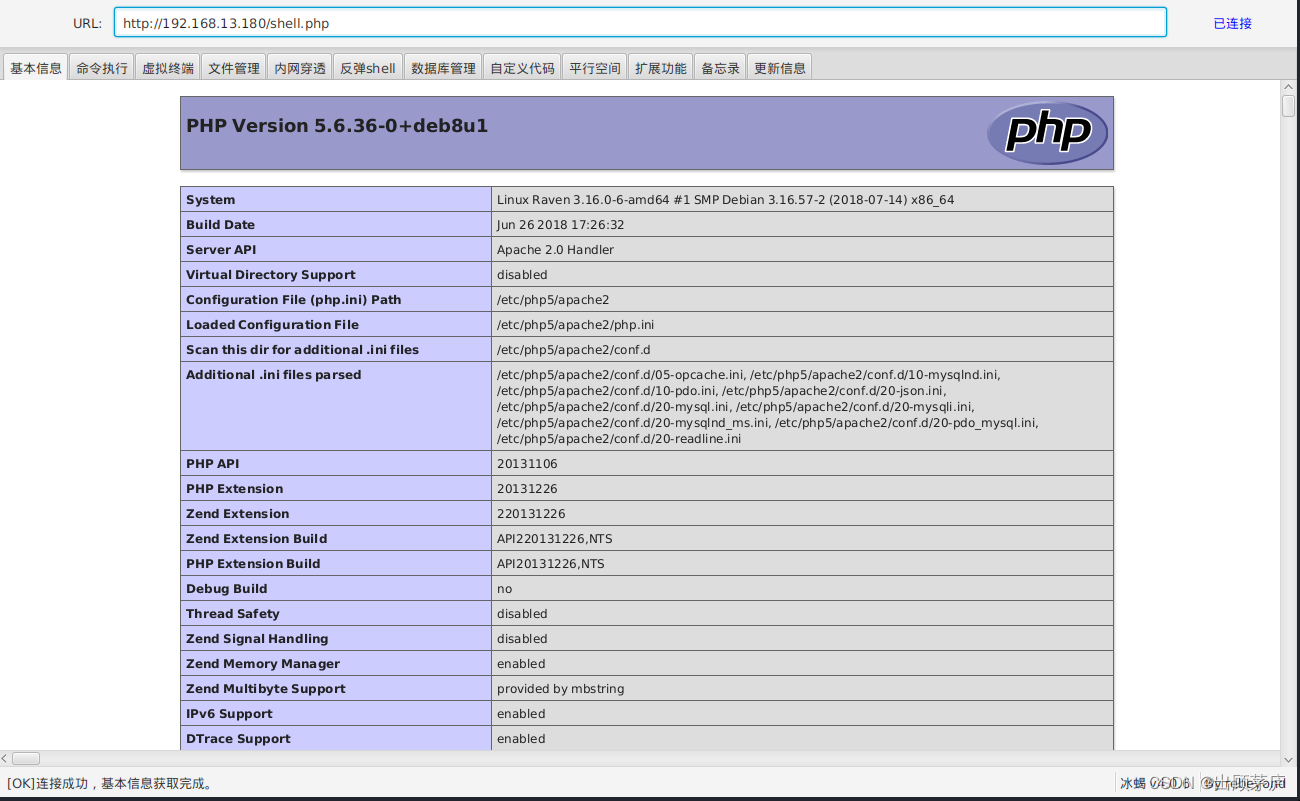The width and height of the screenshot is (1300, 801).
Task: Open the 更新信息 tab
Action: pyautogui.click(x=780, y=68)
